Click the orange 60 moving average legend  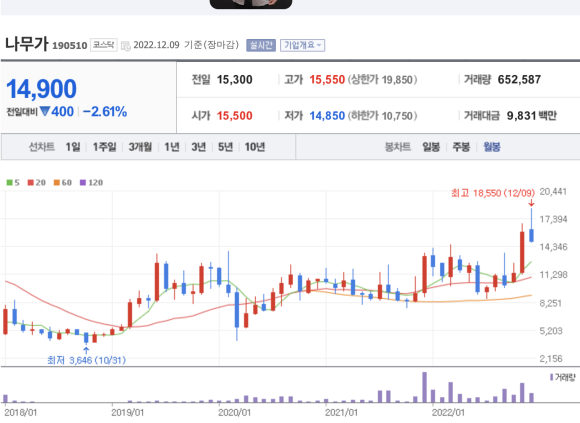(x=63, y=183)
